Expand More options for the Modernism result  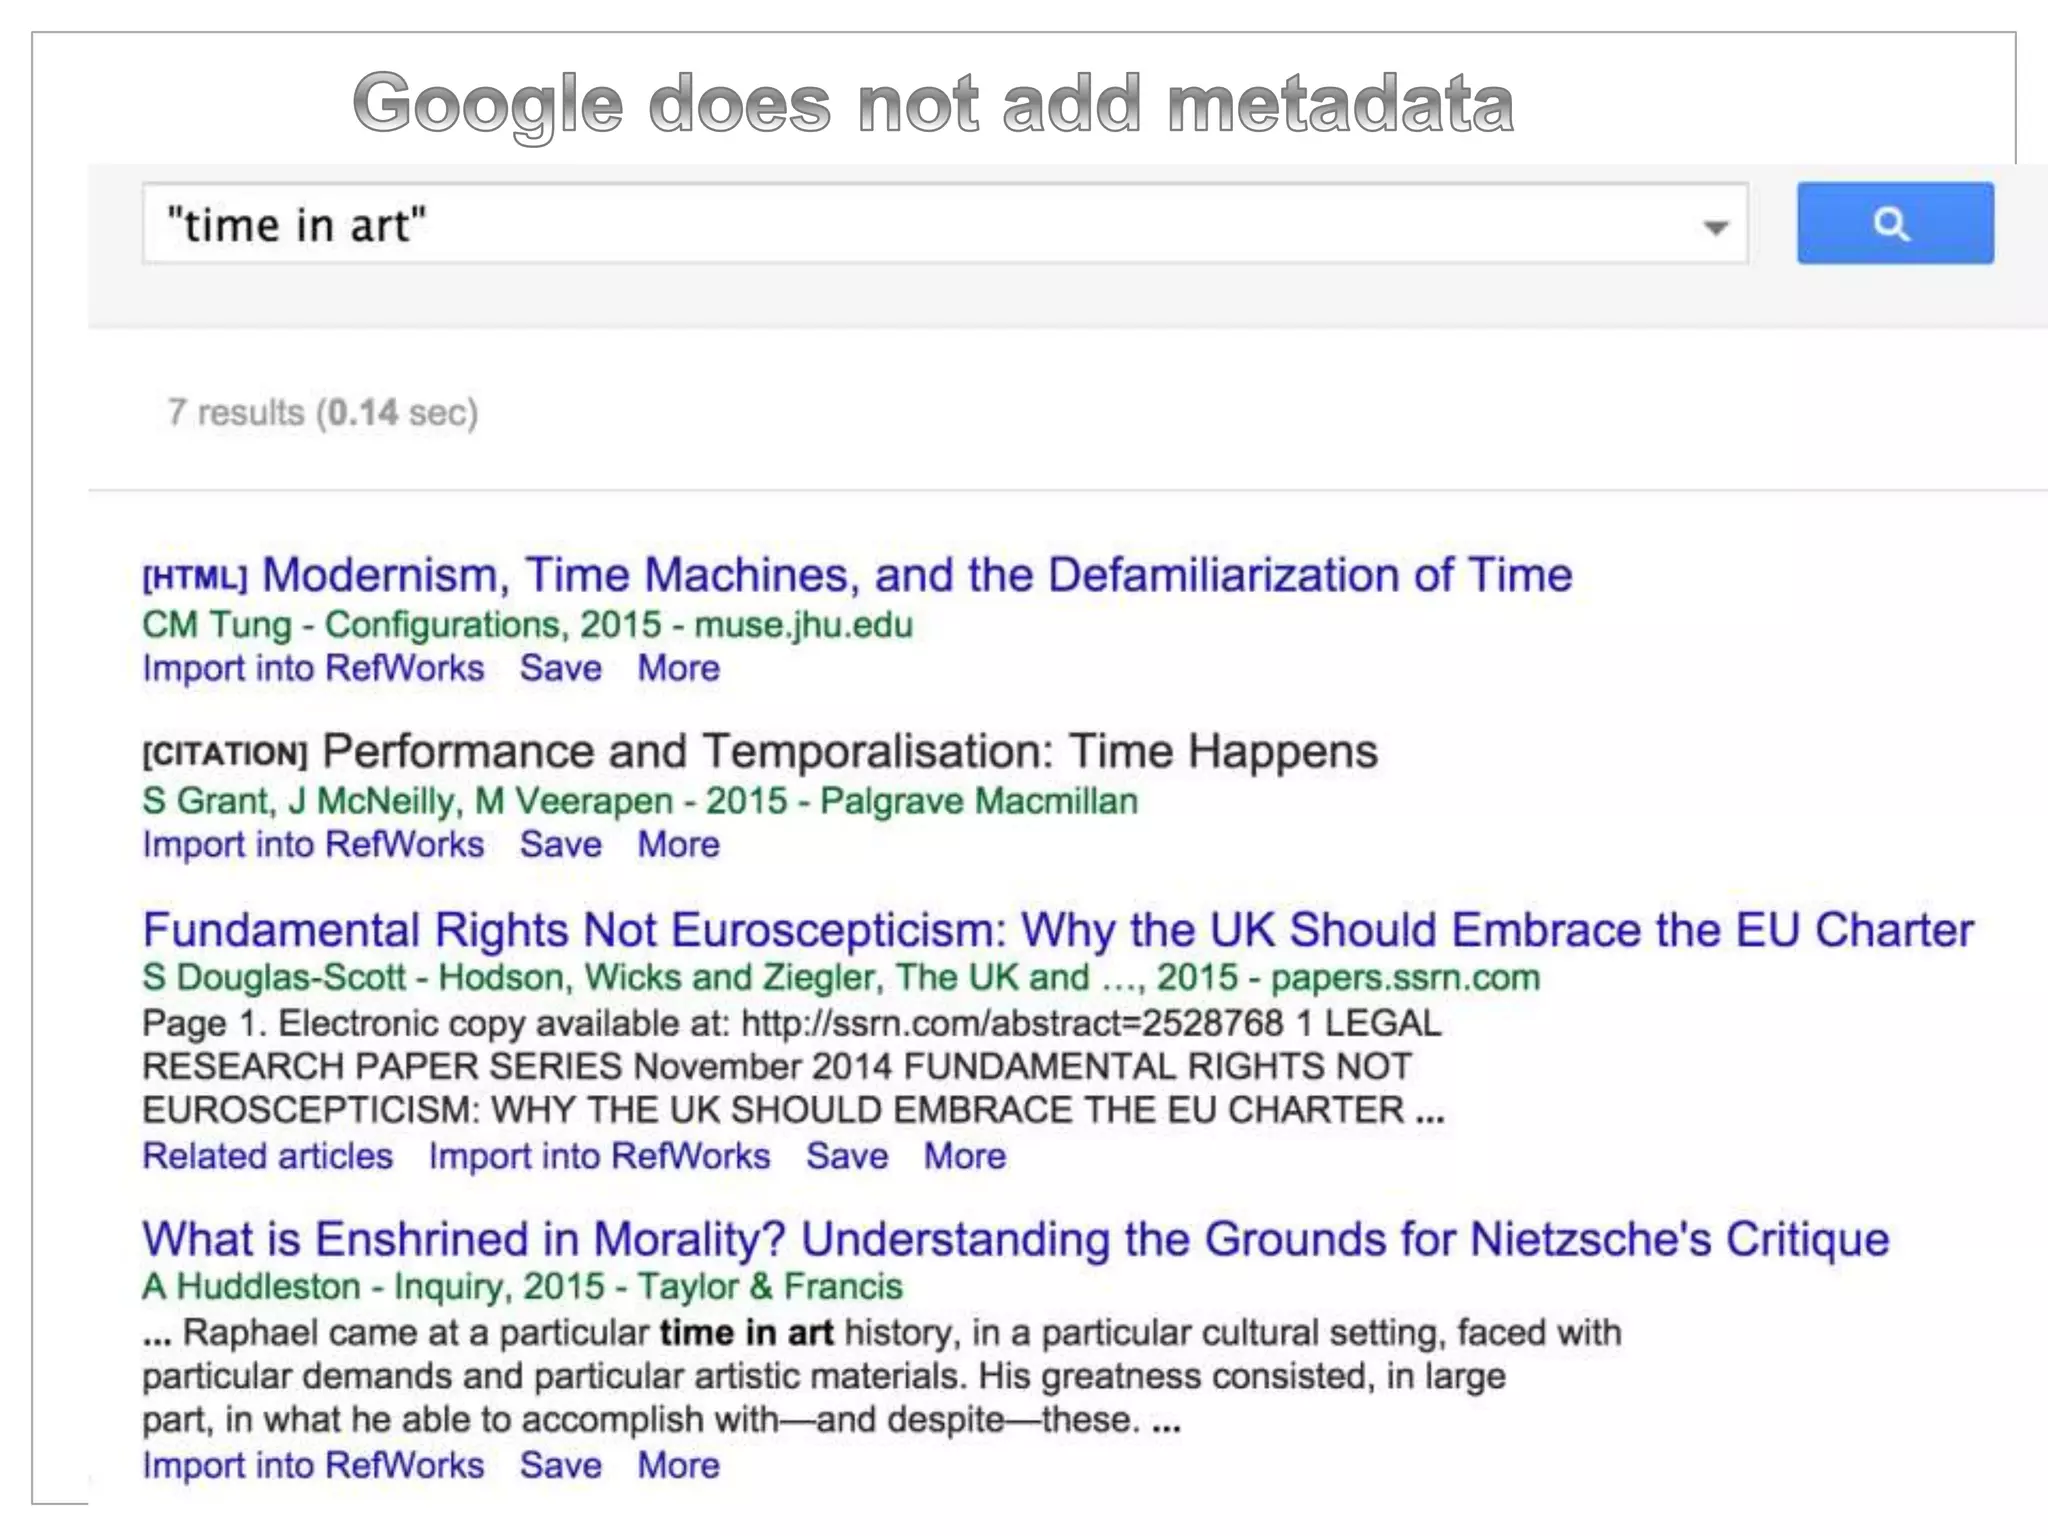[x=678, y=668]
